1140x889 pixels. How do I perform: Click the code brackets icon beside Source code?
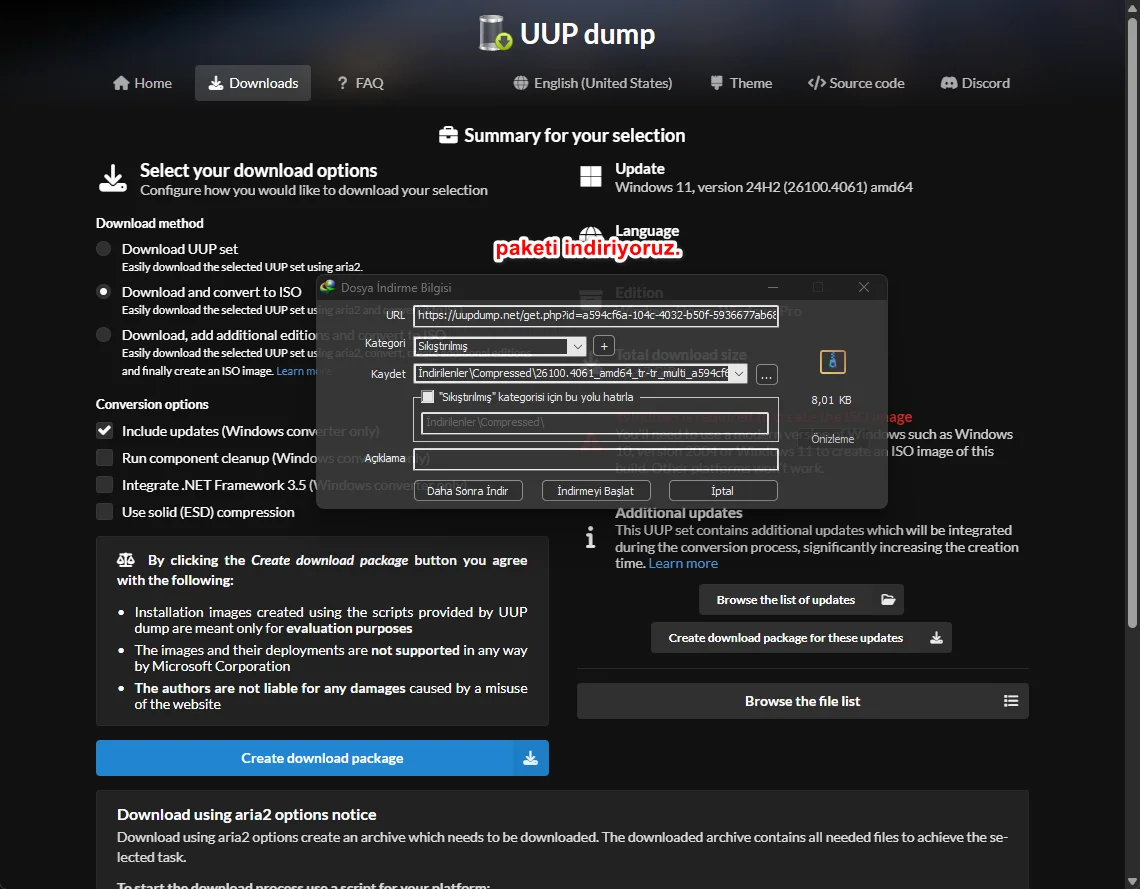(x=816, y=83)
